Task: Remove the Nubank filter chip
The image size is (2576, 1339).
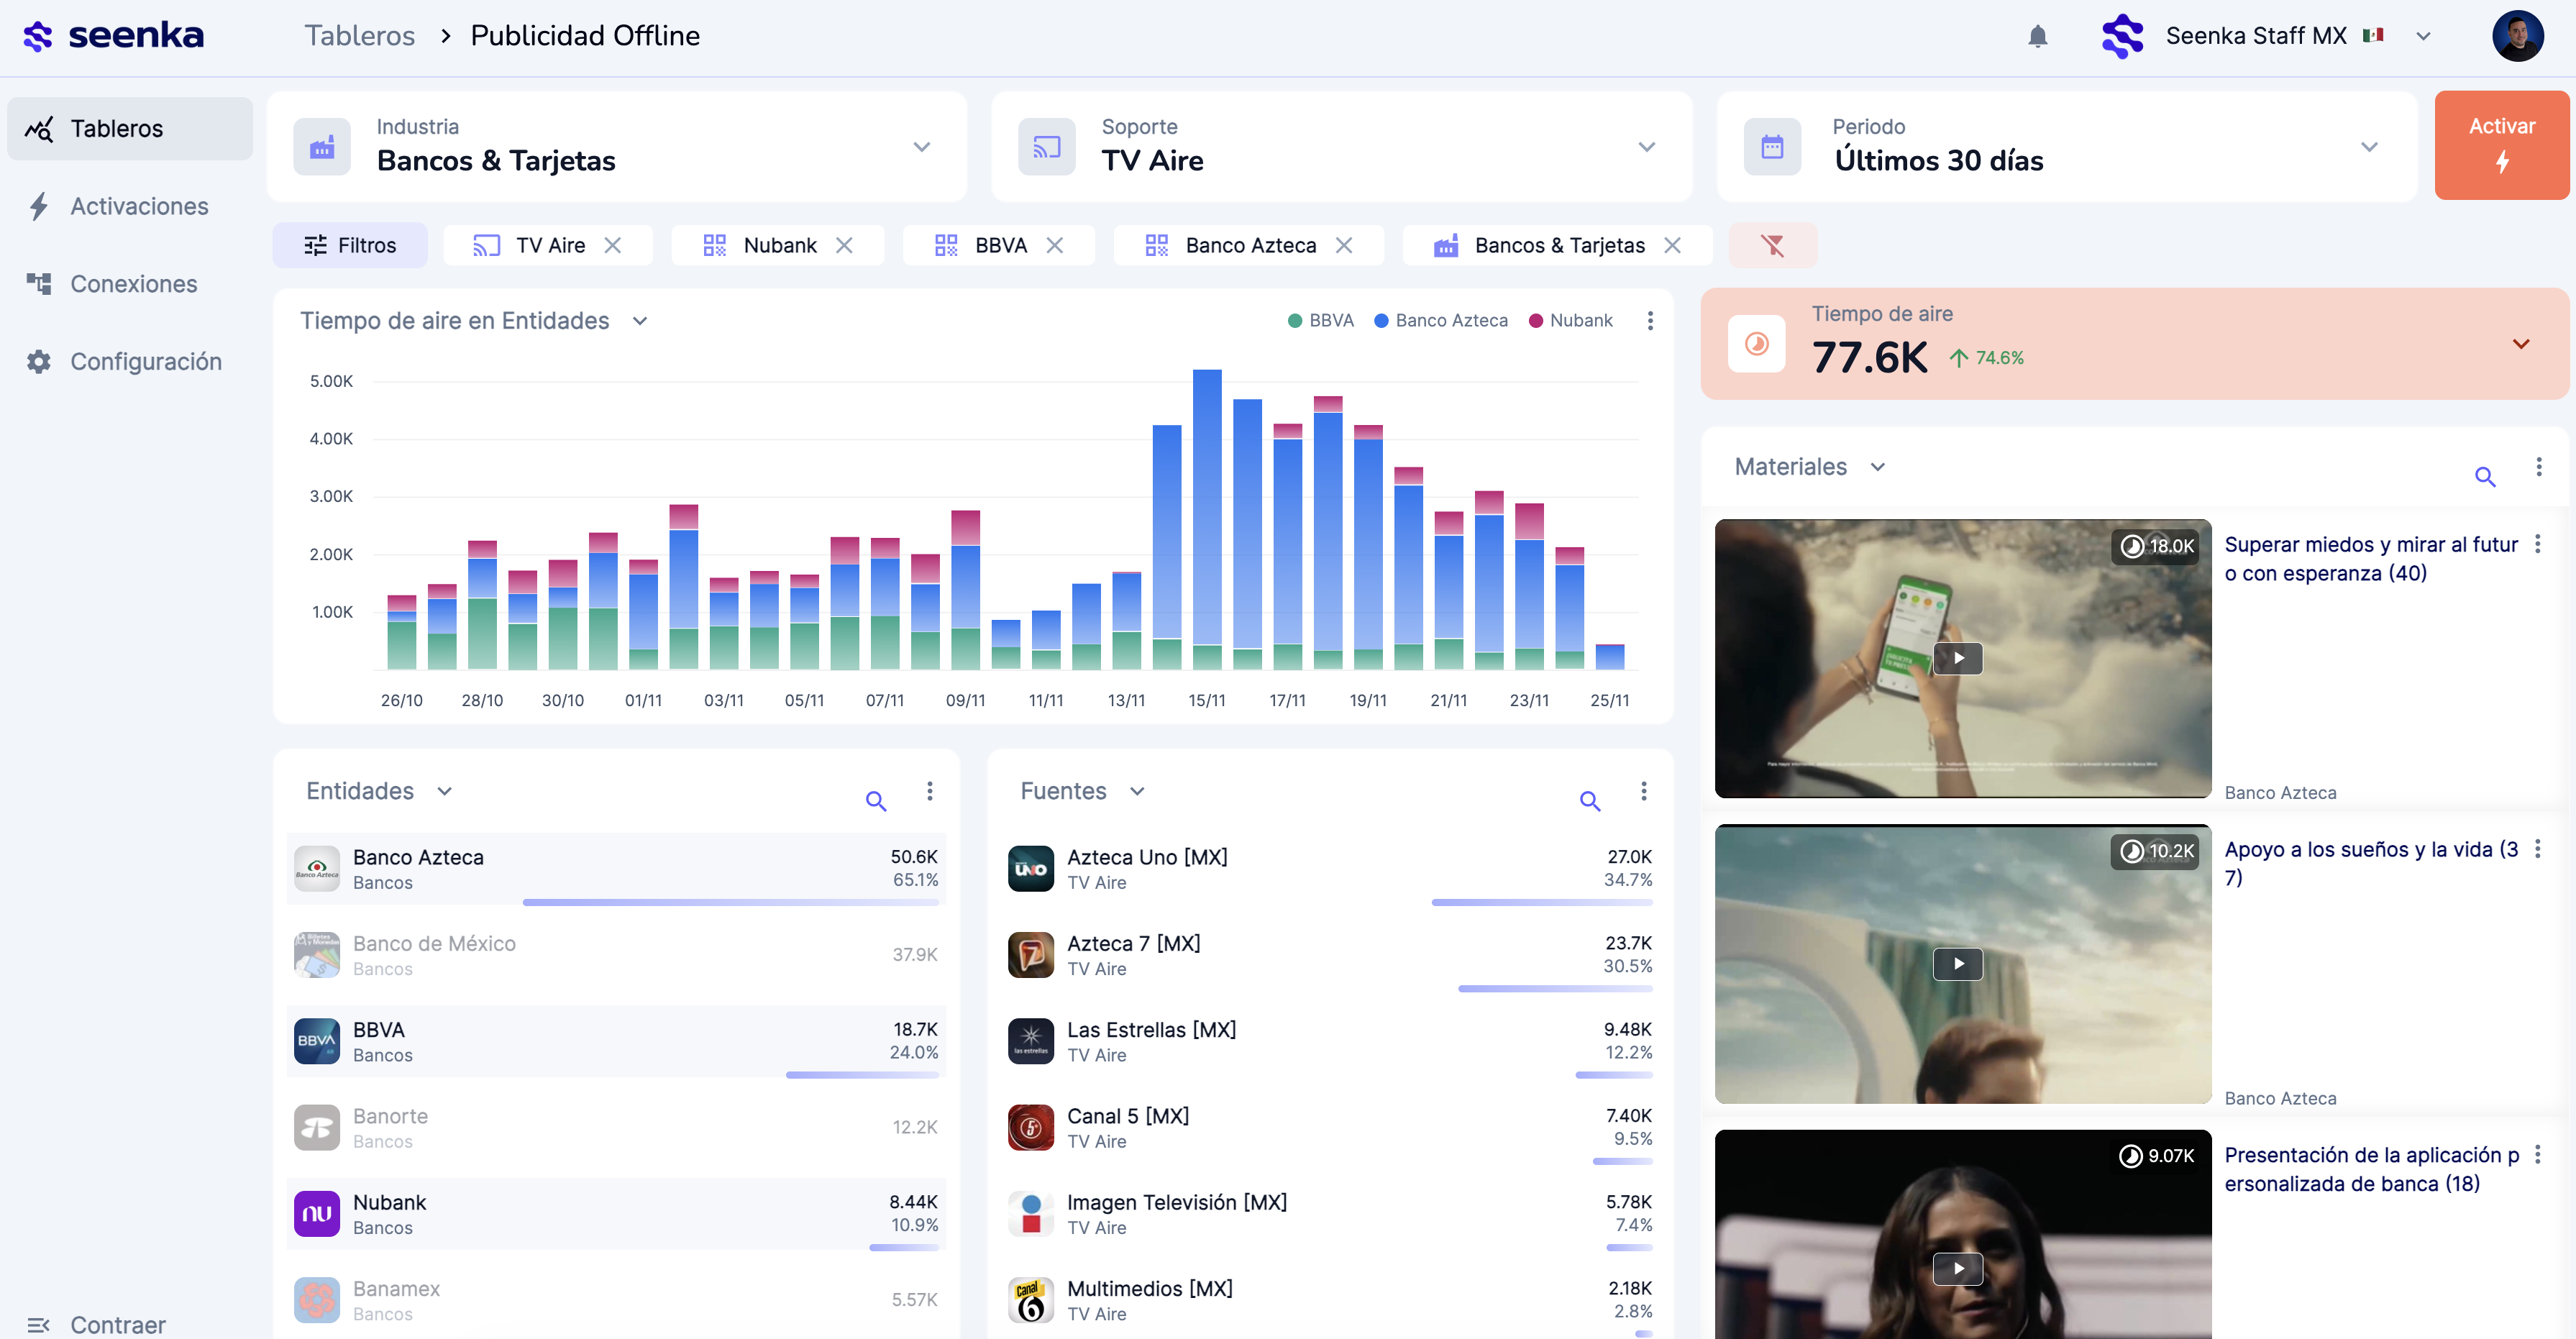Action: (844, 245)
